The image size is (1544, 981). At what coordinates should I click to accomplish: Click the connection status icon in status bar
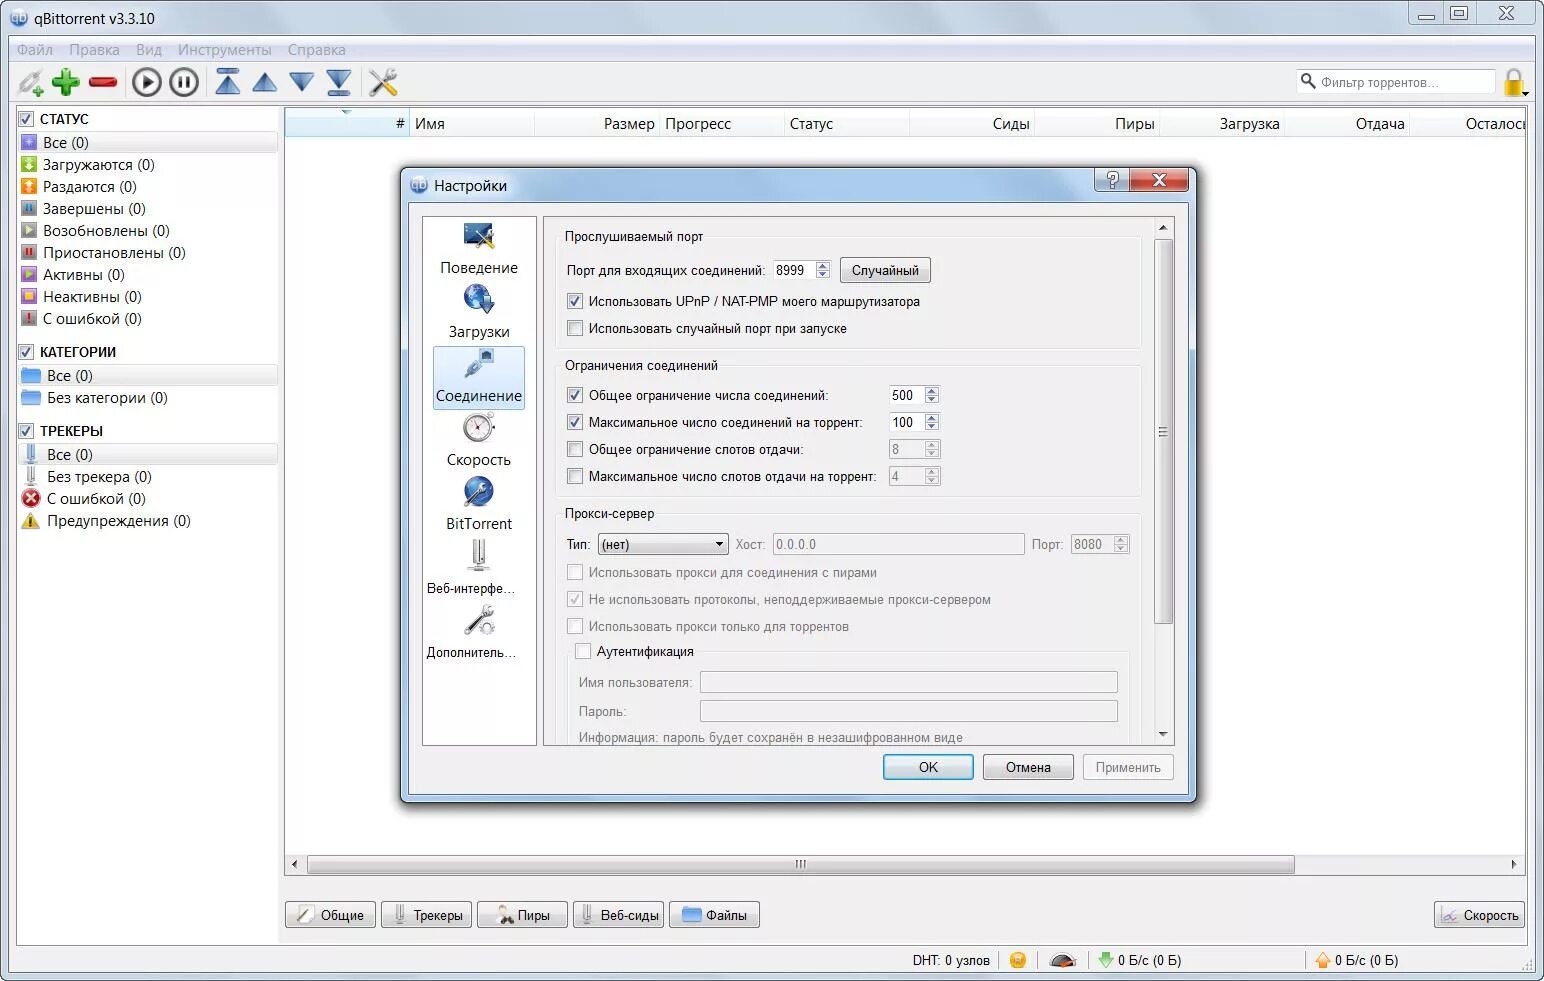[1018, 960]
